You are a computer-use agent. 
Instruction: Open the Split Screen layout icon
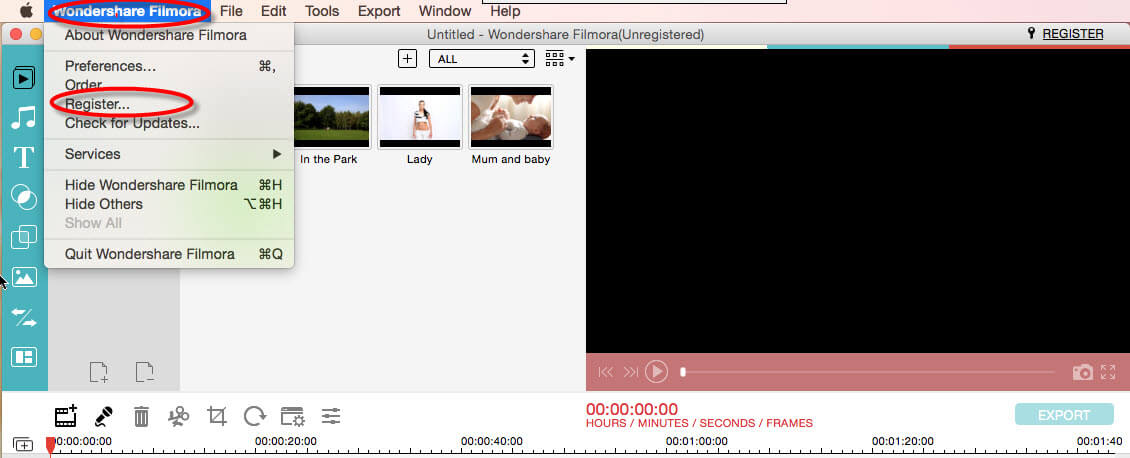(24, 357)
